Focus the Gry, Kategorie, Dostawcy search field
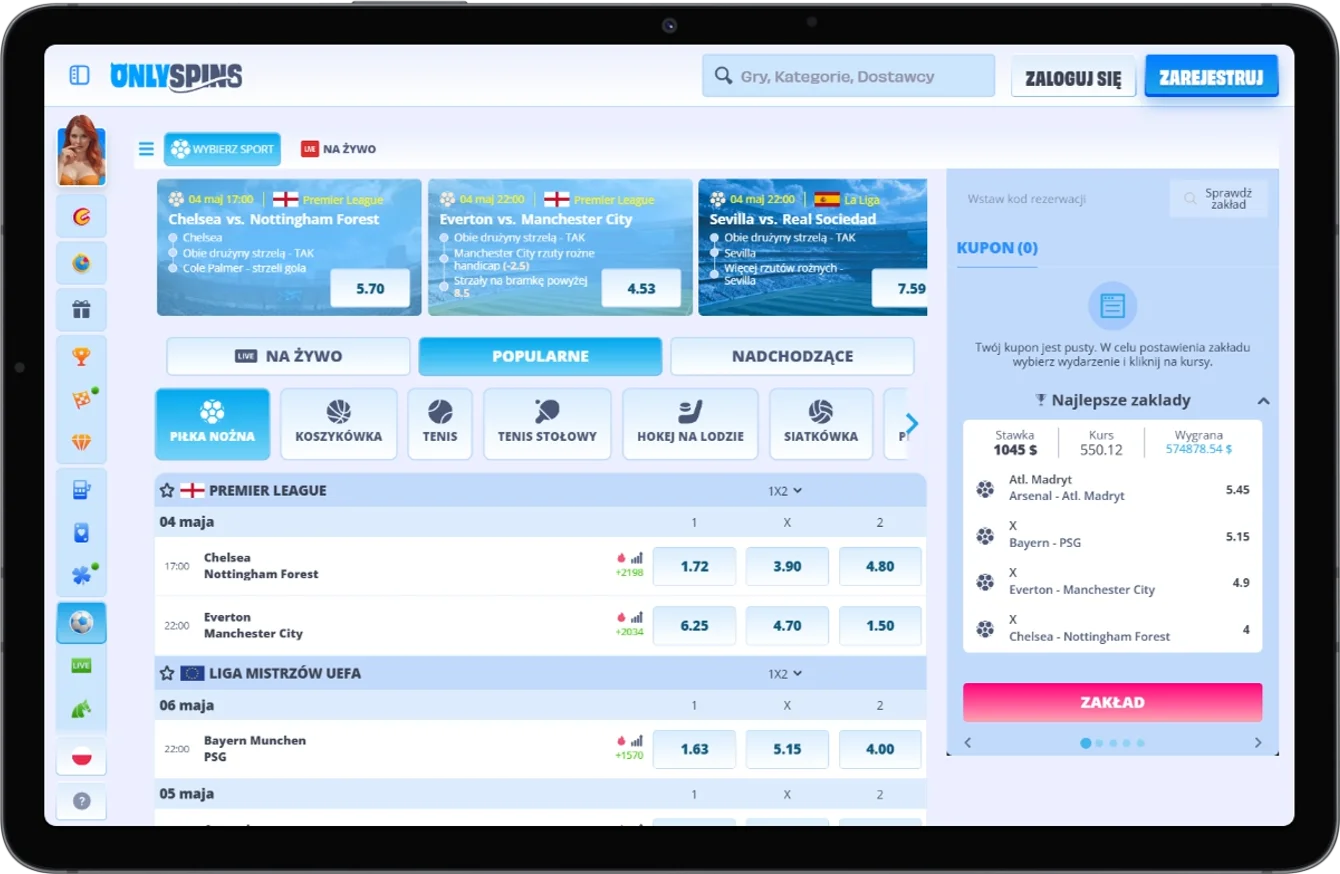Image resolution: width=1340 pixels, height=874 pixels. click(849, 76)
